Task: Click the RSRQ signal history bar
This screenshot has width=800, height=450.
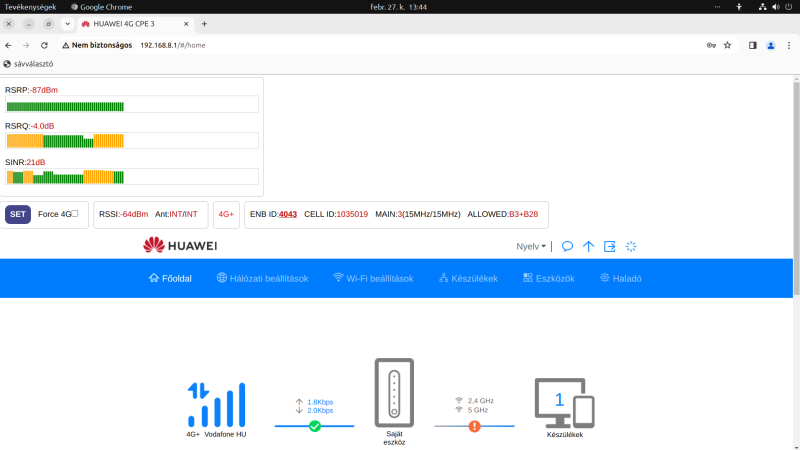Action: (132, 141)
